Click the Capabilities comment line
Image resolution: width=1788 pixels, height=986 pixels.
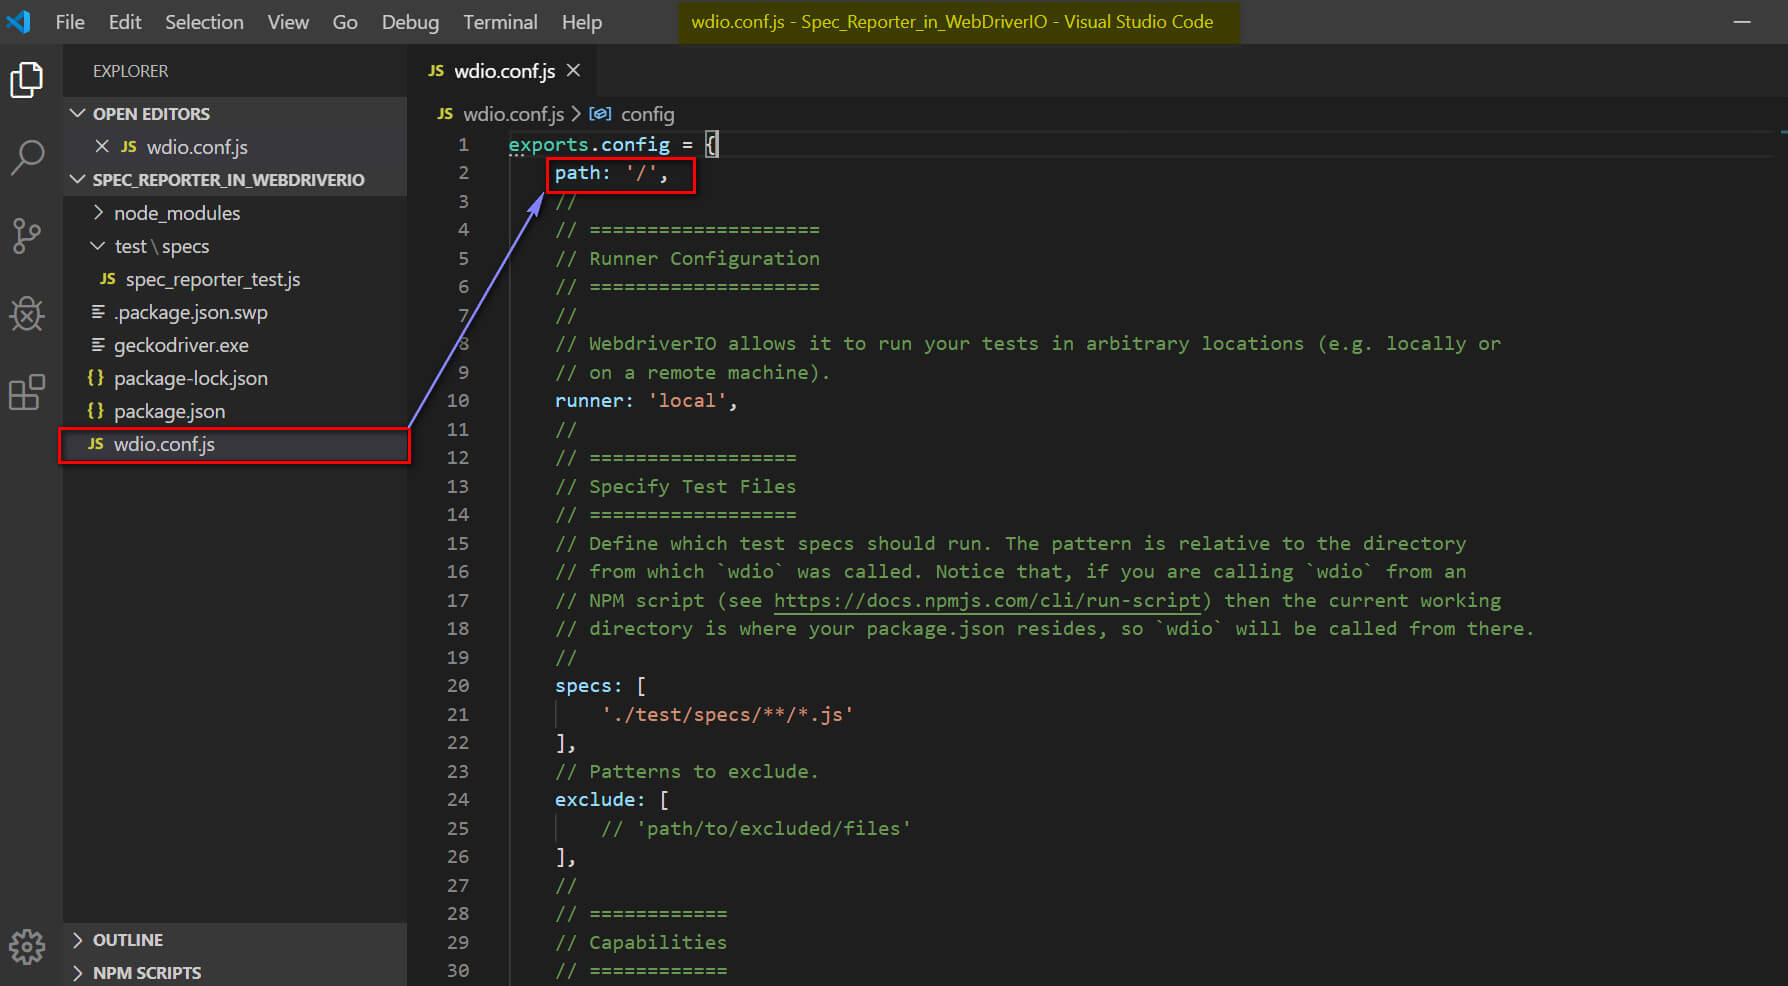(641, 942)
